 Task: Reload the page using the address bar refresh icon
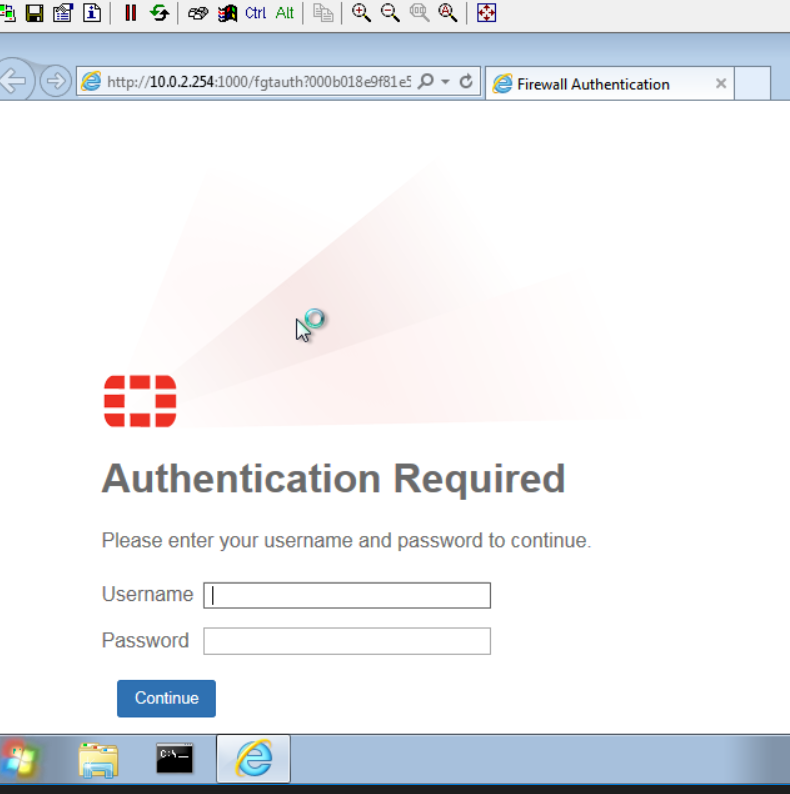point(466,82)
